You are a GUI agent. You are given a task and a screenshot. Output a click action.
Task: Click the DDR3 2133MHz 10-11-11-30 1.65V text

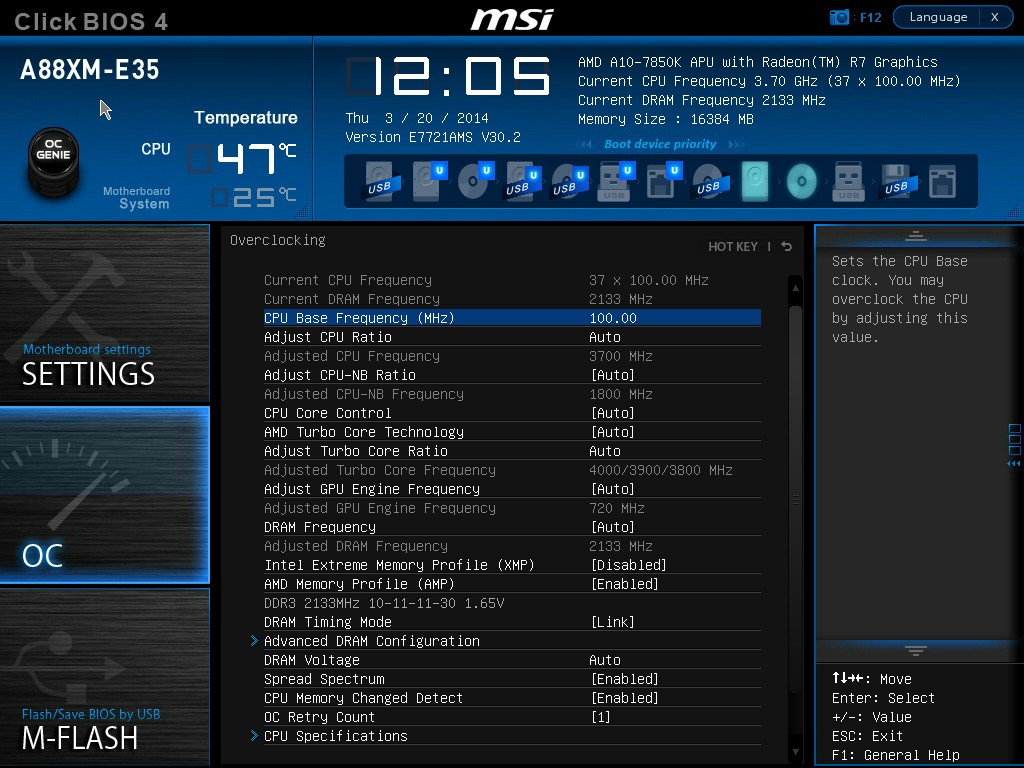[x=384, y=603]
